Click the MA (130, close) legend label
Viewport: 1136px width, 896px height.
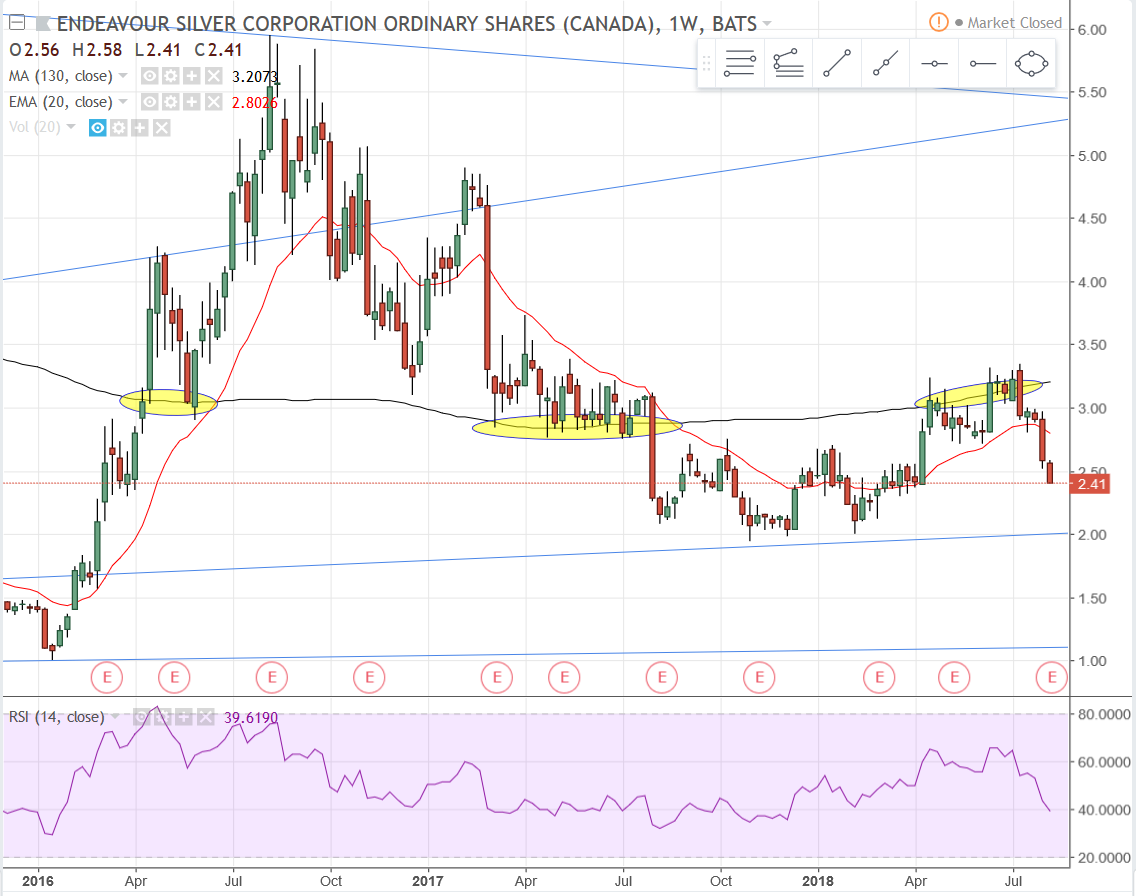coord(61,76)
